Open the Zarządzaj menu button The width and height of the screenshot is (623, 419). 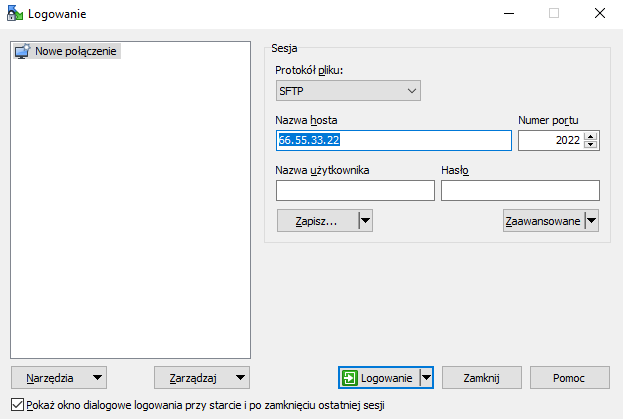(x=202, y=377)
